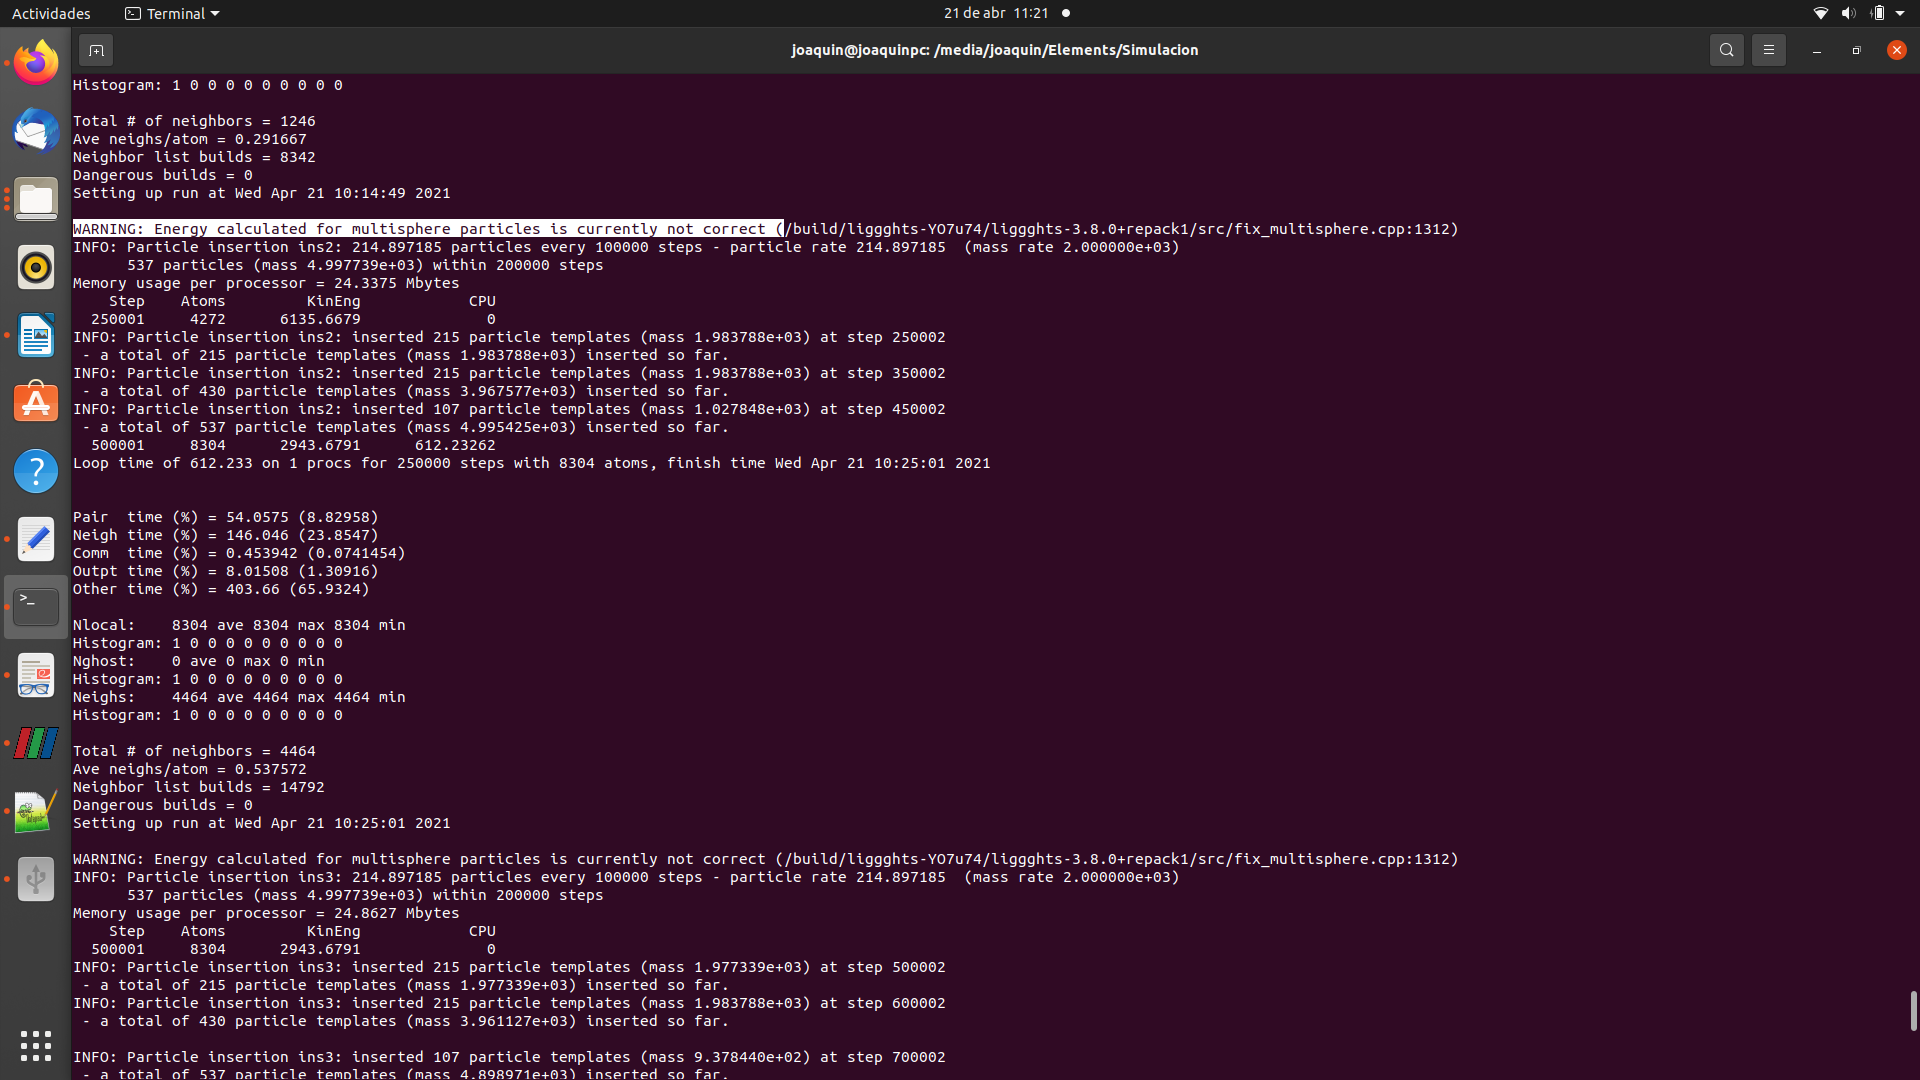Click 'Ave neighs/atom = 0.537572' text
The width and height of the screenshot is (1920, 1080).
click(190, 769)
